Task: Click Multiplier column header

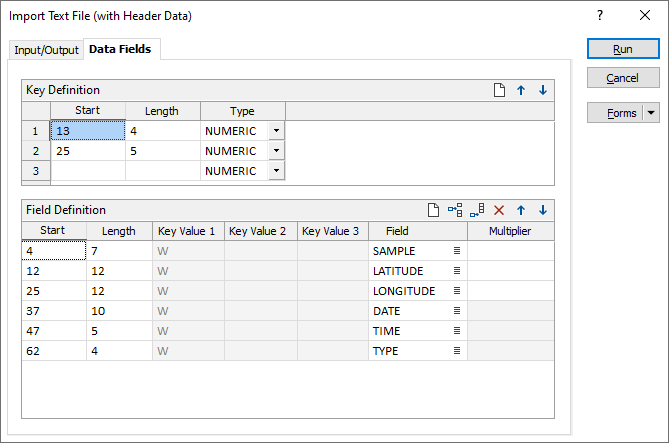Action: coord(511,231)
